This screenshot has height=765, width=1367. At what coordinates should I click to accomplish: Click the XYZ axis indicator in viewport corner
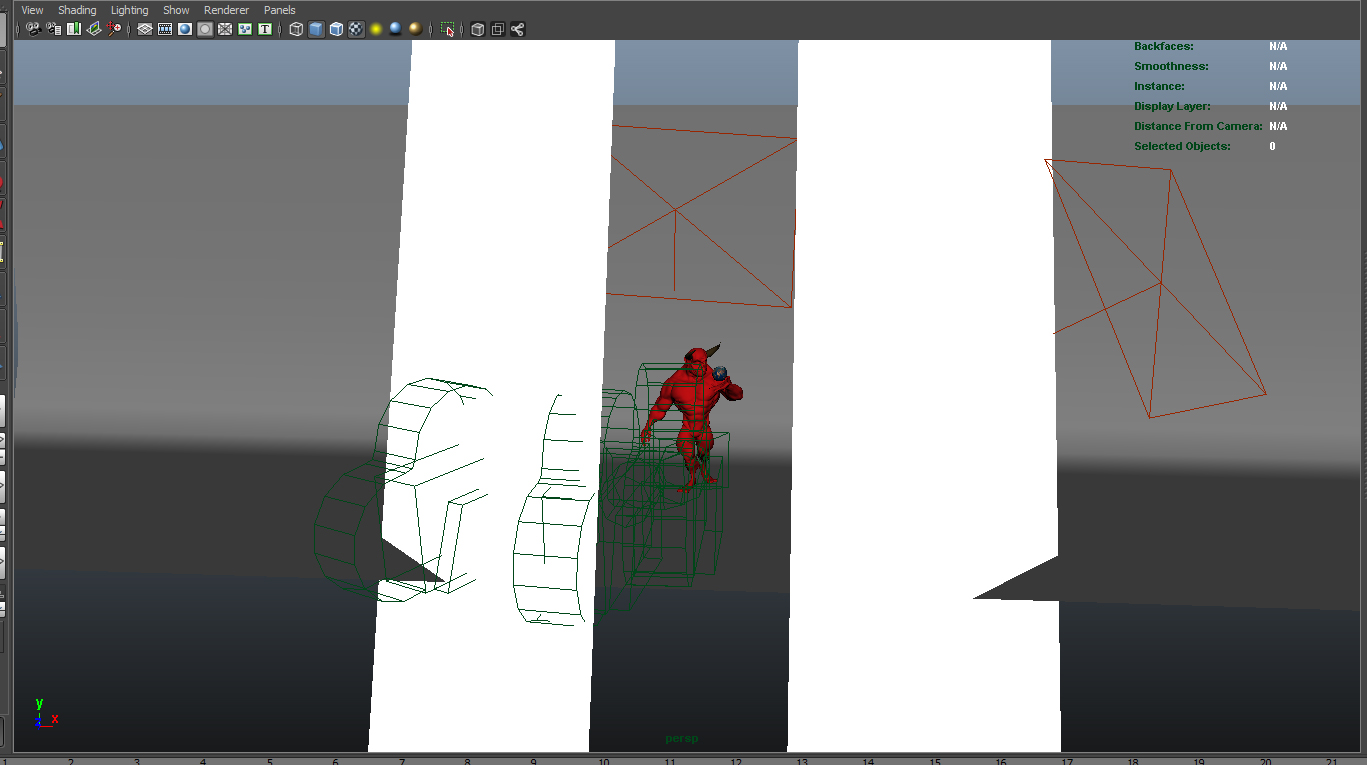(x=45, y=713)
